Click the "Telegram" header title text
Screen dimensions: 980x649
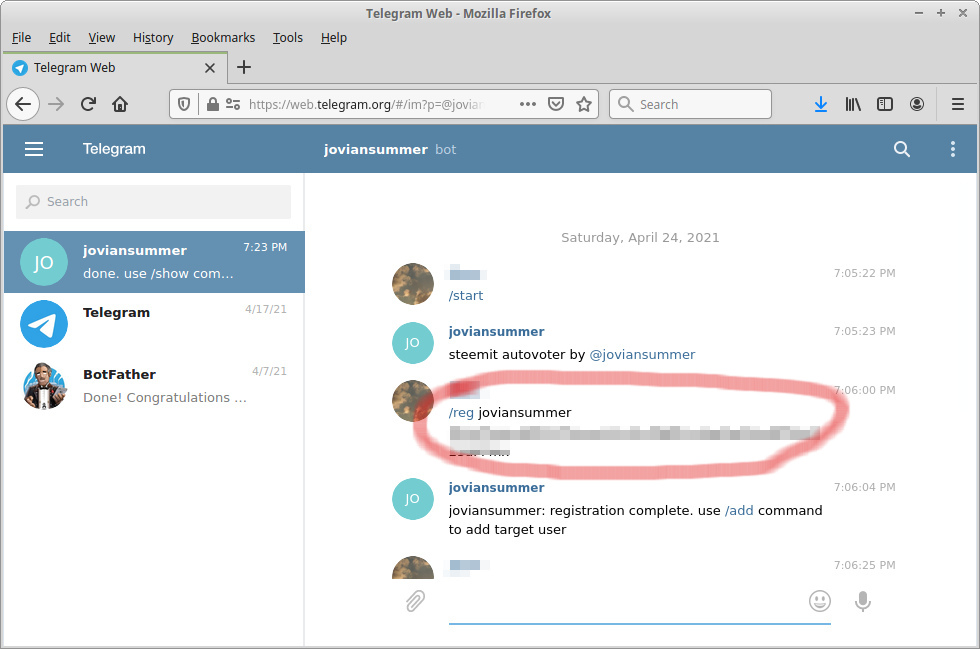click(x=114, y=149)
